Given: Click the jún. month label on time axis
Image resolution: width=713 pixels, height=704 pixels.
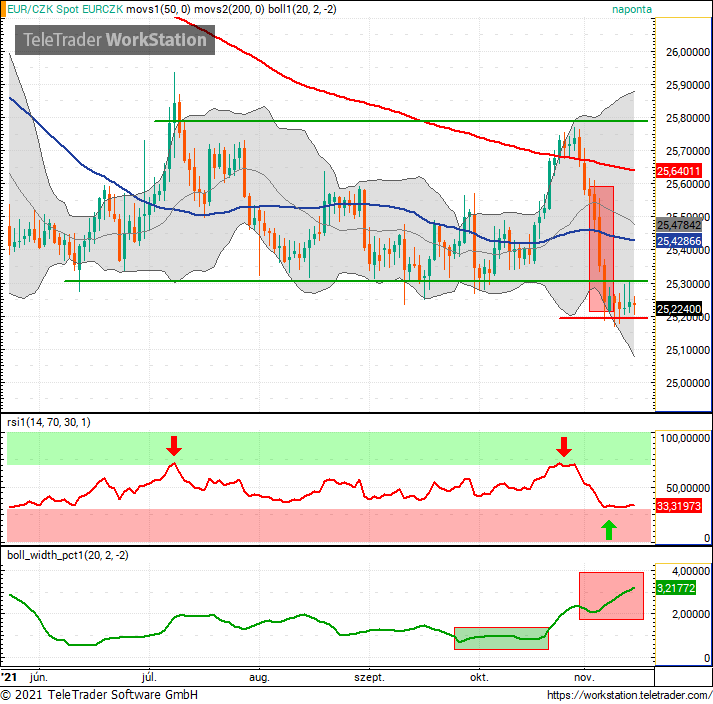Looking at the screenshot, I should [39, 677].
